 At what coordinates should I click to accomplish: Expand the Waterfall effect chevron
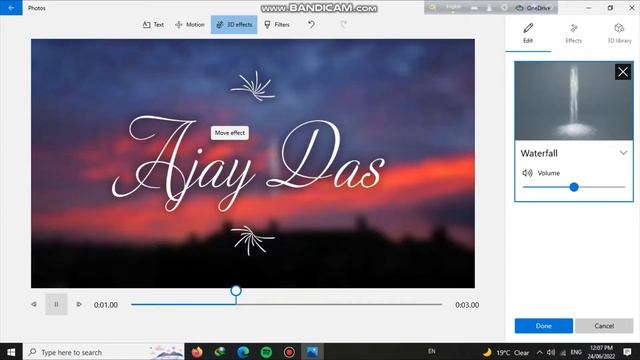coord(623,153)
